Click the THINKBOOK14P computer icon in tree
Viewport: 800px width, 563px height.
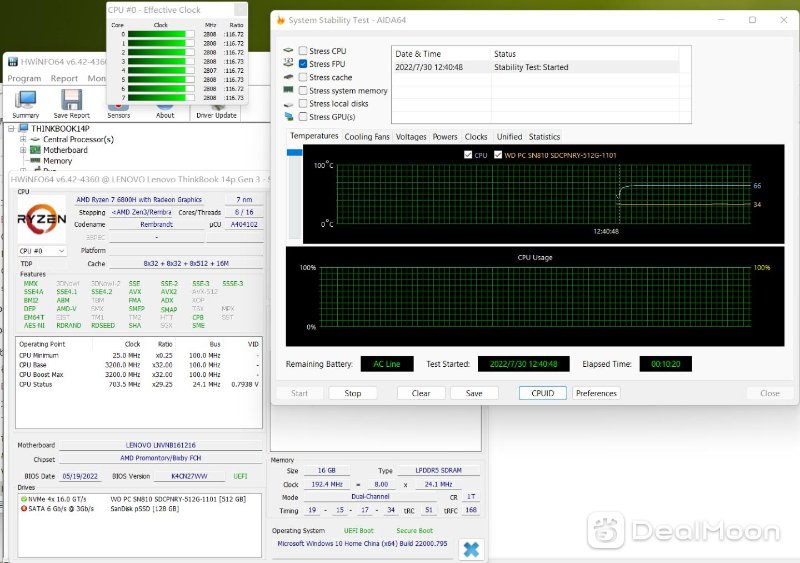[x=23, y=128]
